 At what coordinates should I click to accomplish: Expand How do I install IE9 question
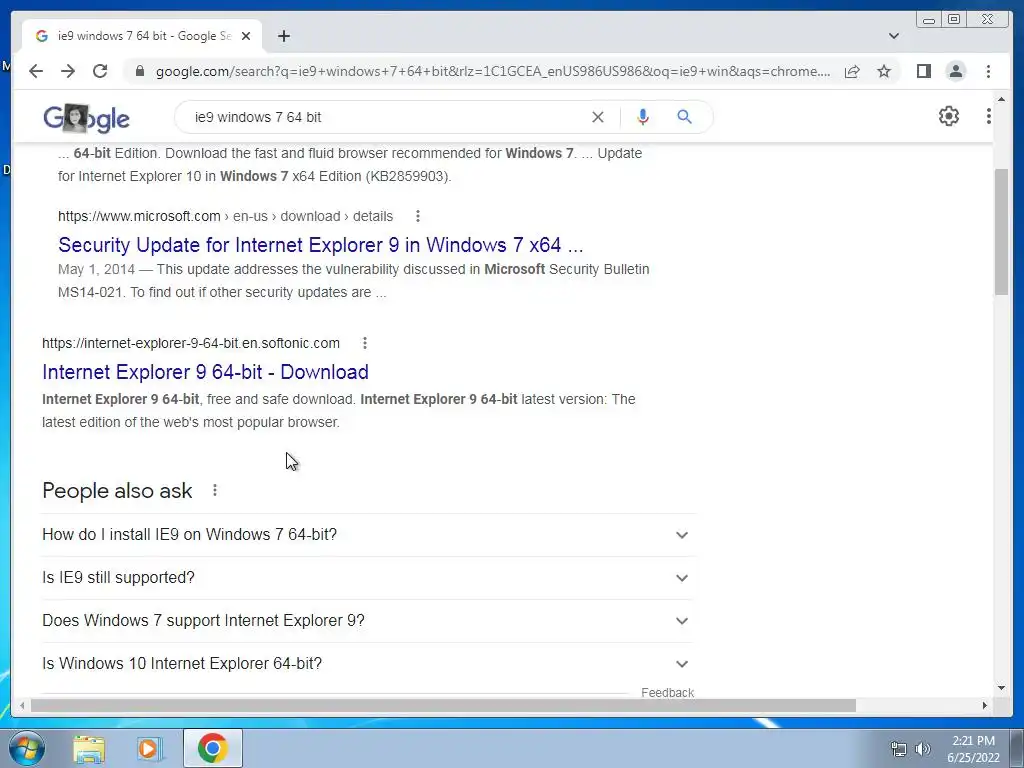point(366,535)
